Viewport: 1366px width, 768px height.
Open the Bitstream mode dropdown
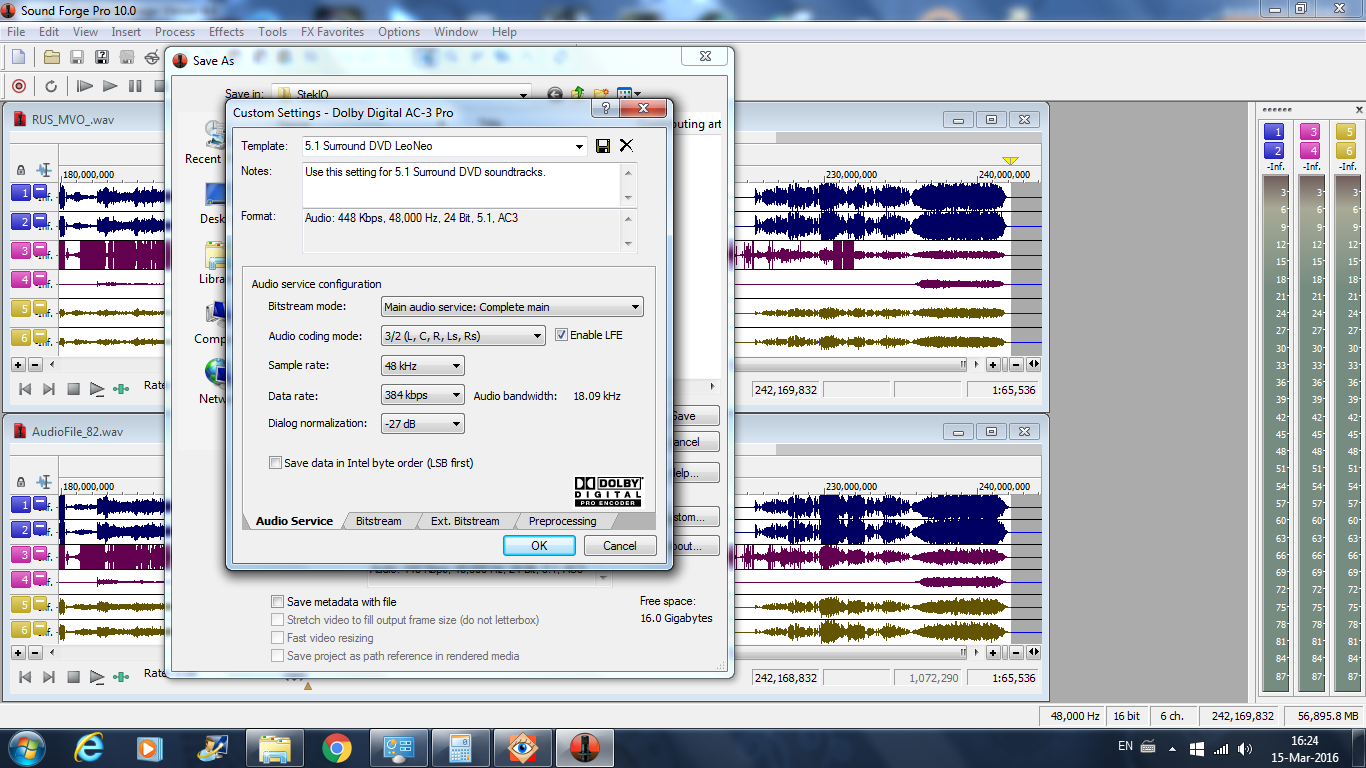point(512,307)
